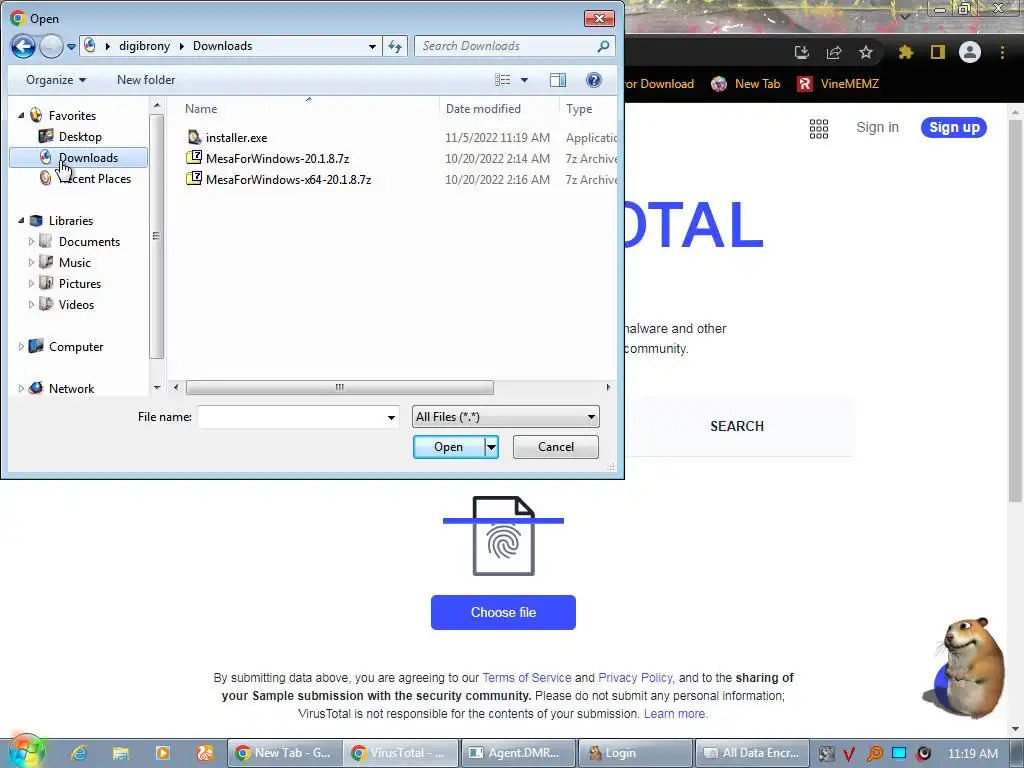The image size is (1024, 768).
Task: Switch to Login taskbar window
Action: [635, 753]
